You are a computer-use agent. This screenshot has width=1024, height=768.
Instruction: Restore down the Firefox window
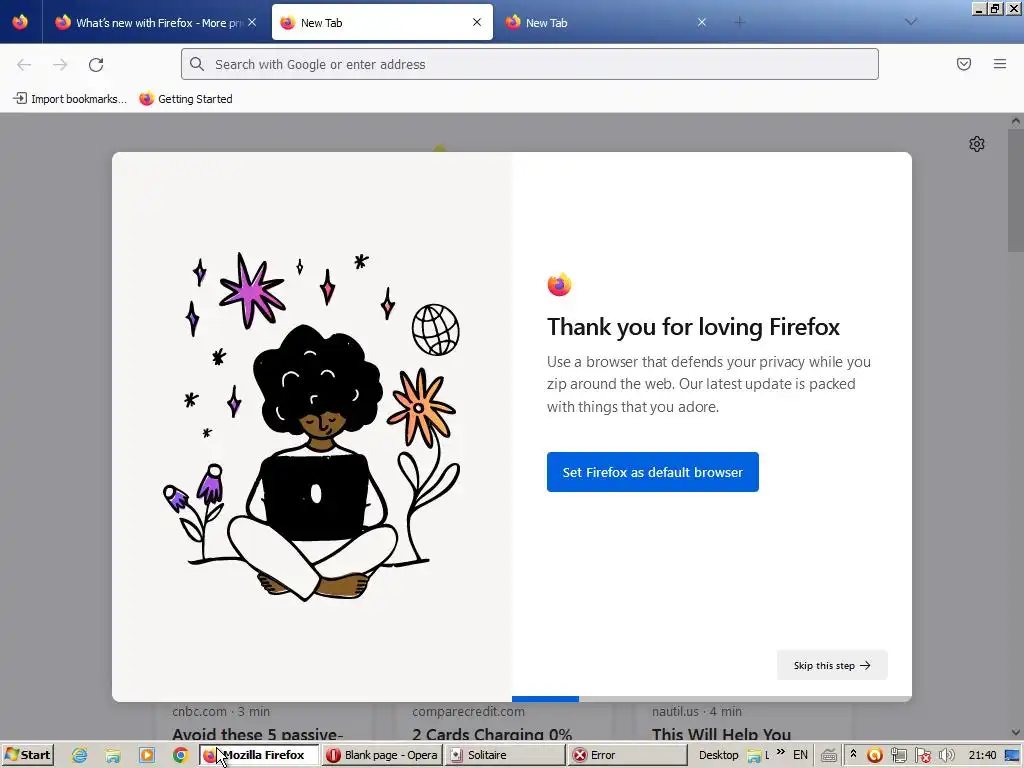995,8
